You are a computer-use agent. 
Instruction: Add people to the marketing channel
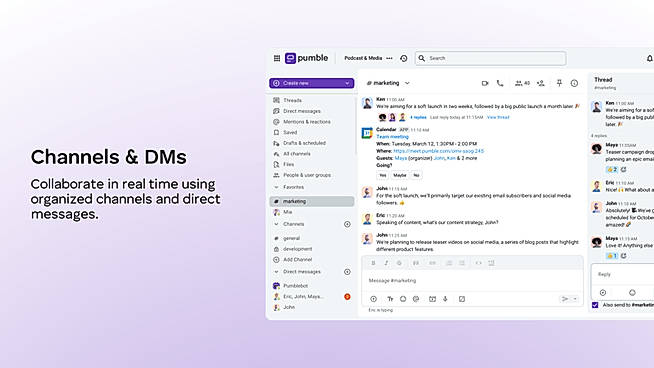click(x=541, y=83)
